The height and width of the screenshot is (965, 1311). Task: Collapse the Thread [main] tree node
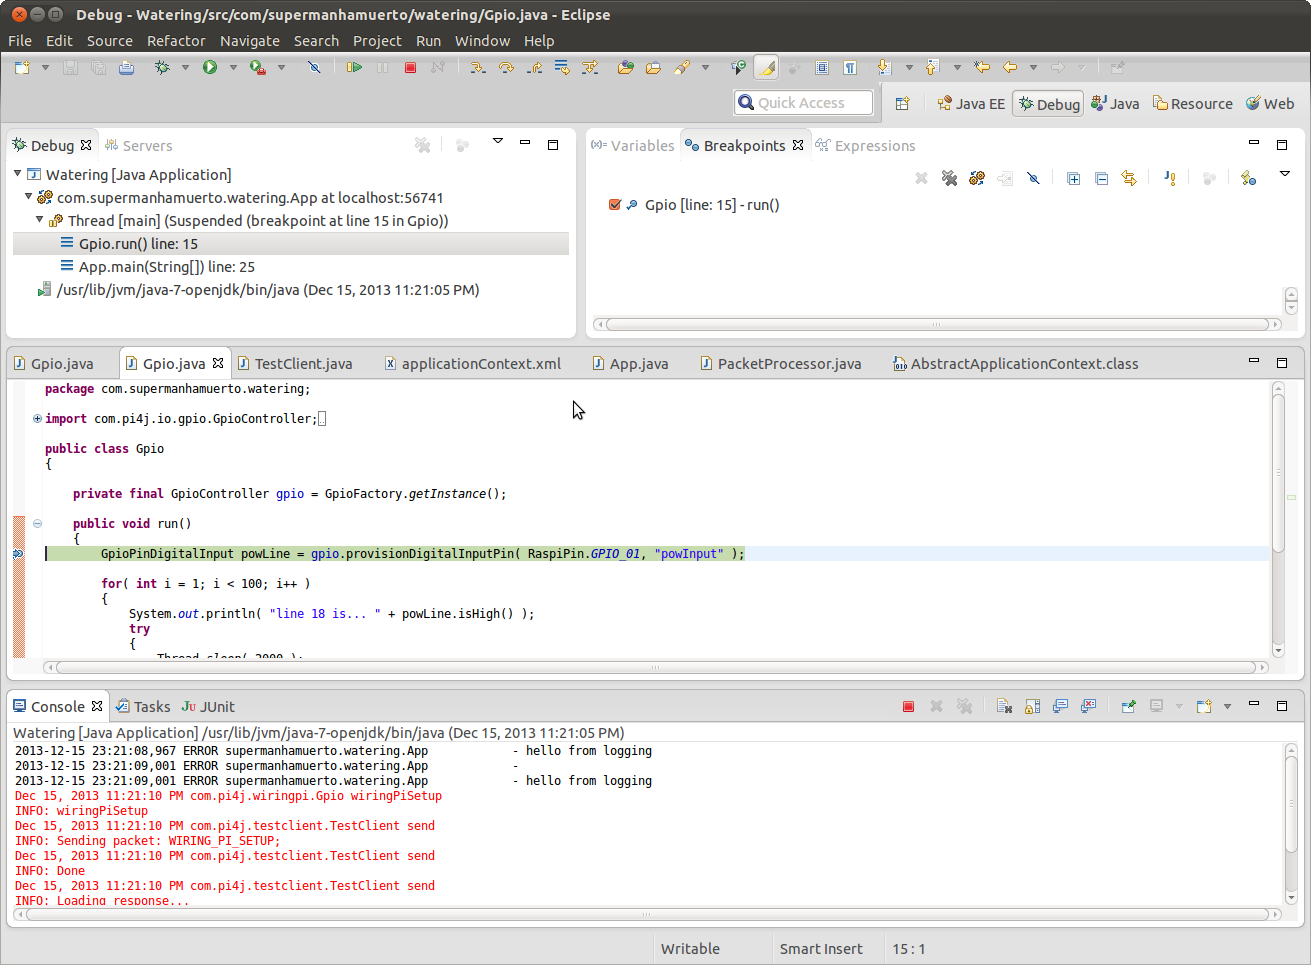point(40,220)
